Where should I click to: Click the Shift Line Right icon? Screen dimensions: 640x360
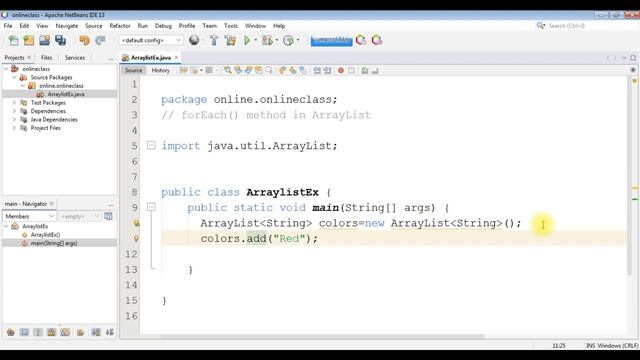327,70
